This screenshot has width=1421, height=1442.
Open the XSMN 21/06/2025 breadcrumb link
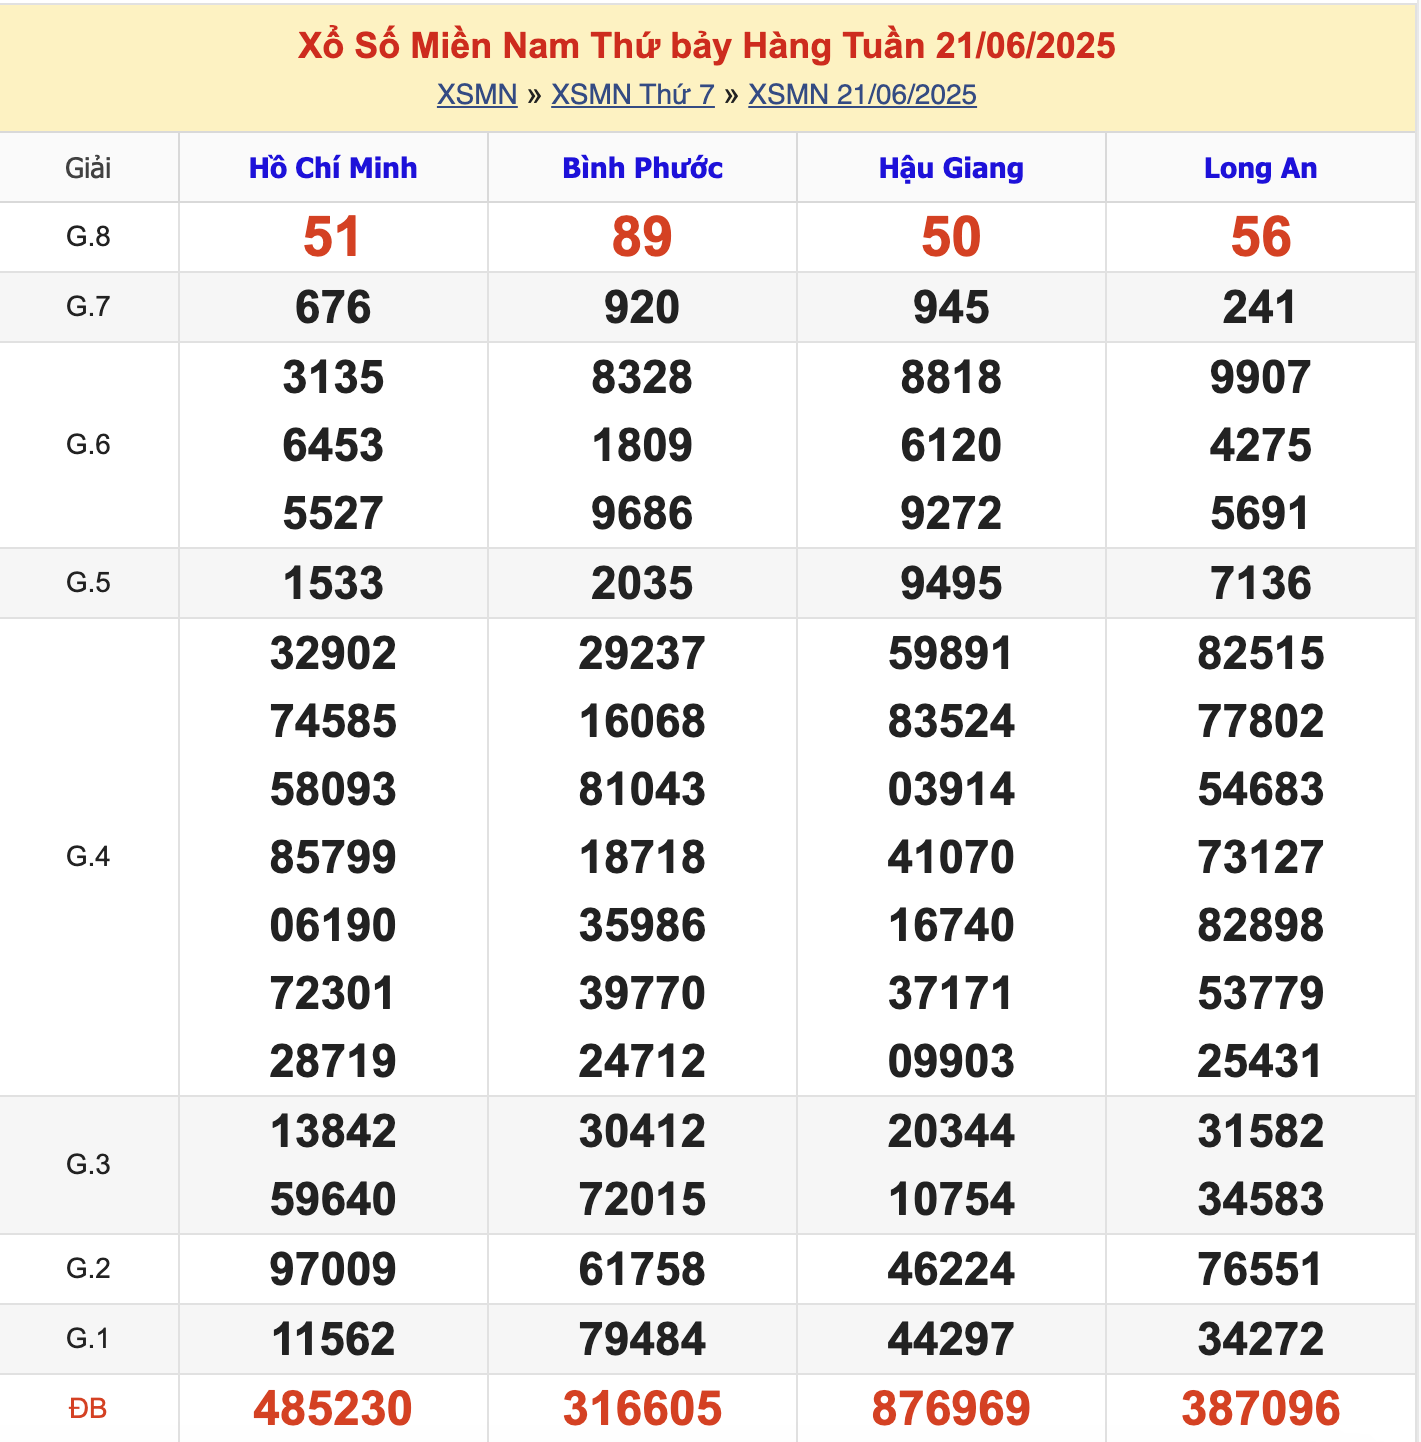[862, 94]
